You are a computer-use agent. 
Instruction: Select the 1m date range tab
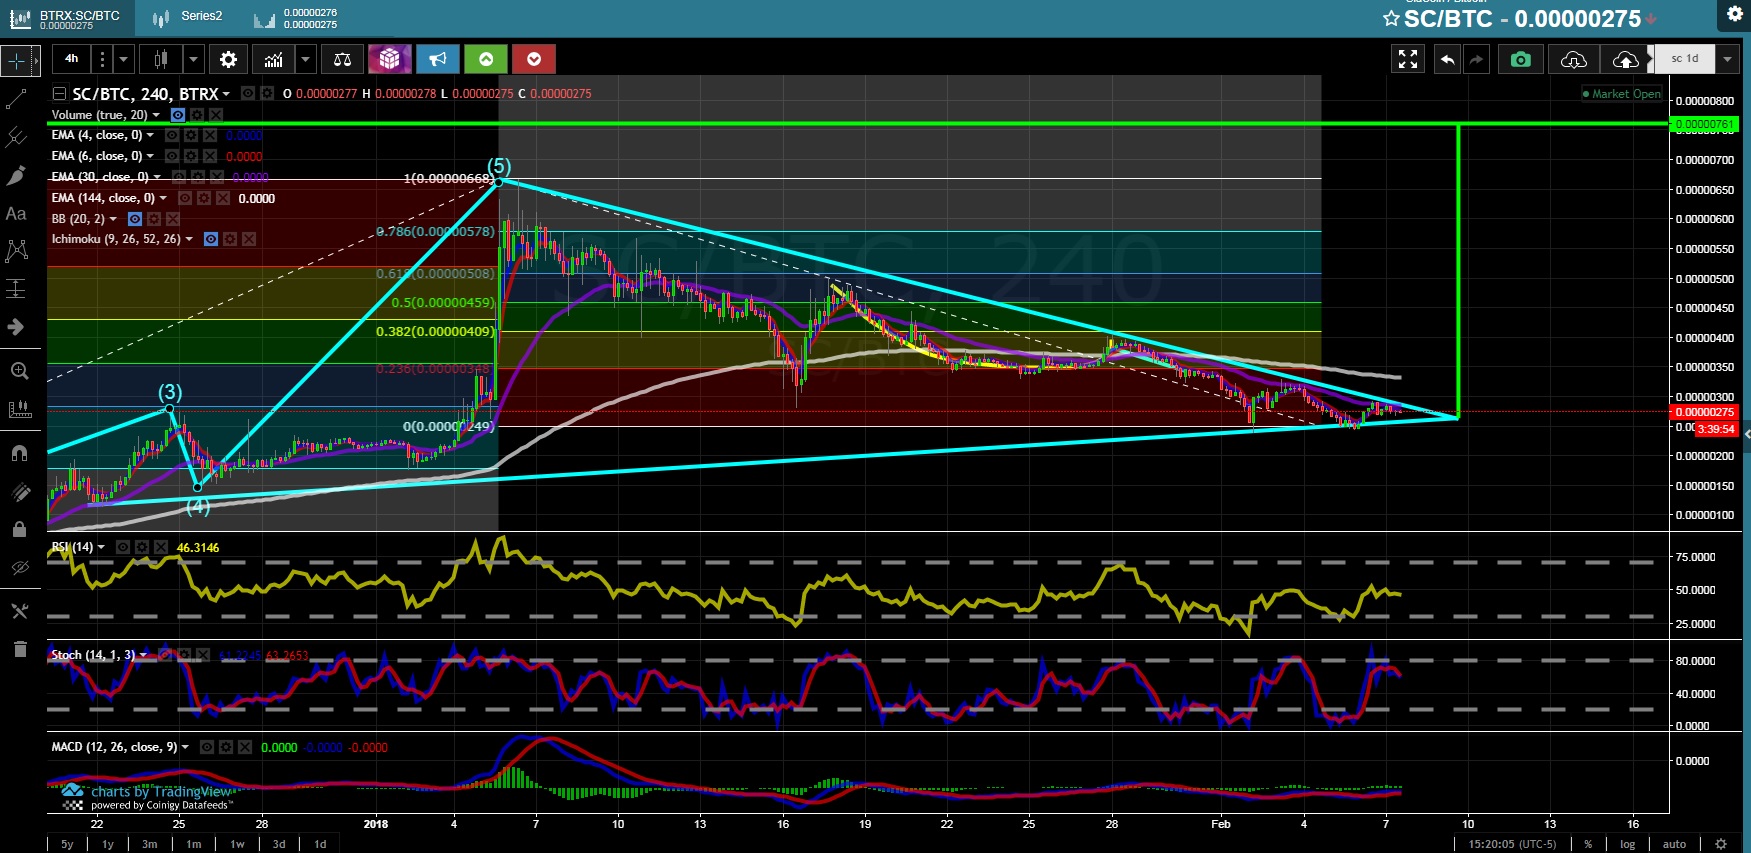[194, 844]
